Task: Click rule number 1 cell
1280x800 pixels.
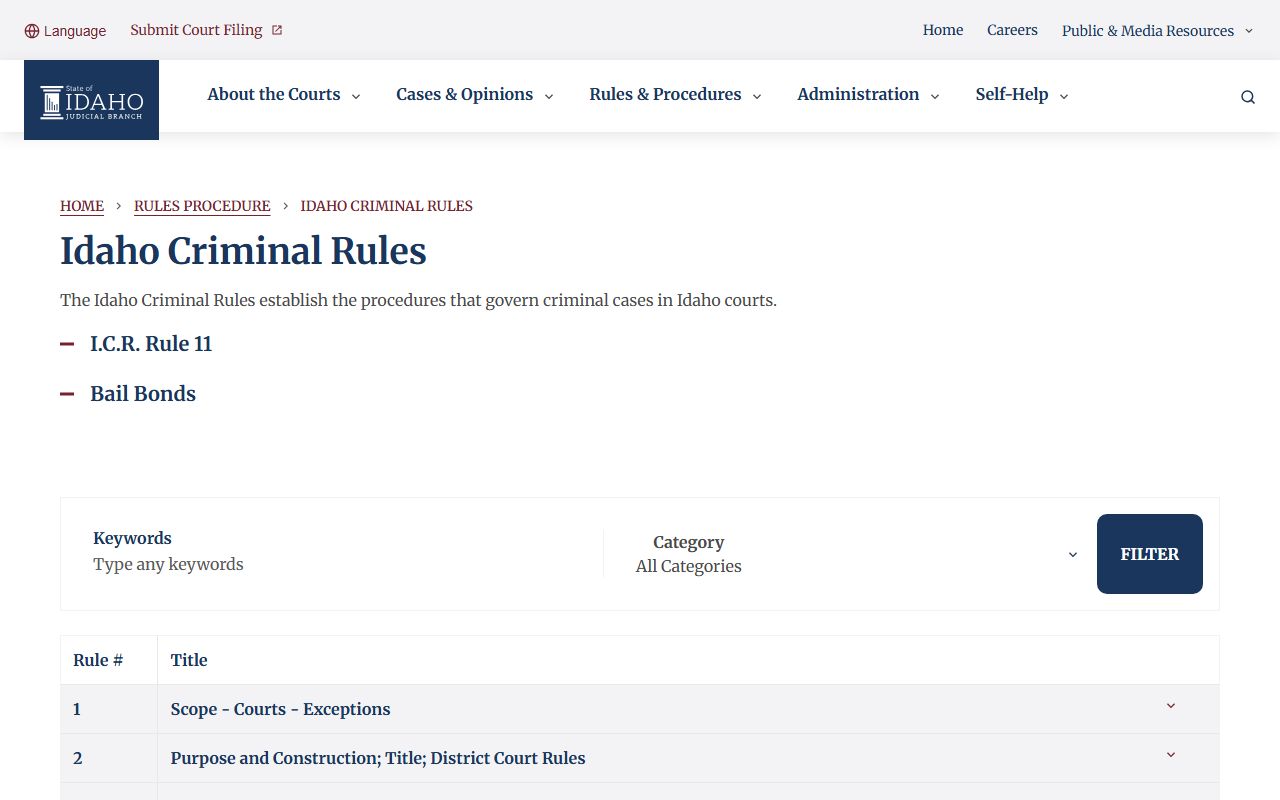Action: 109,709
